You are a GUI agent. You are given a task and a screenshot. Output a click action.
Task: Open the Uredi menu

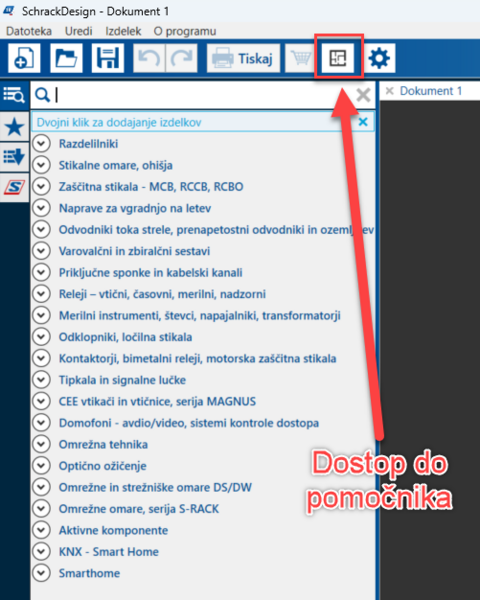click(x=78, y=31)
